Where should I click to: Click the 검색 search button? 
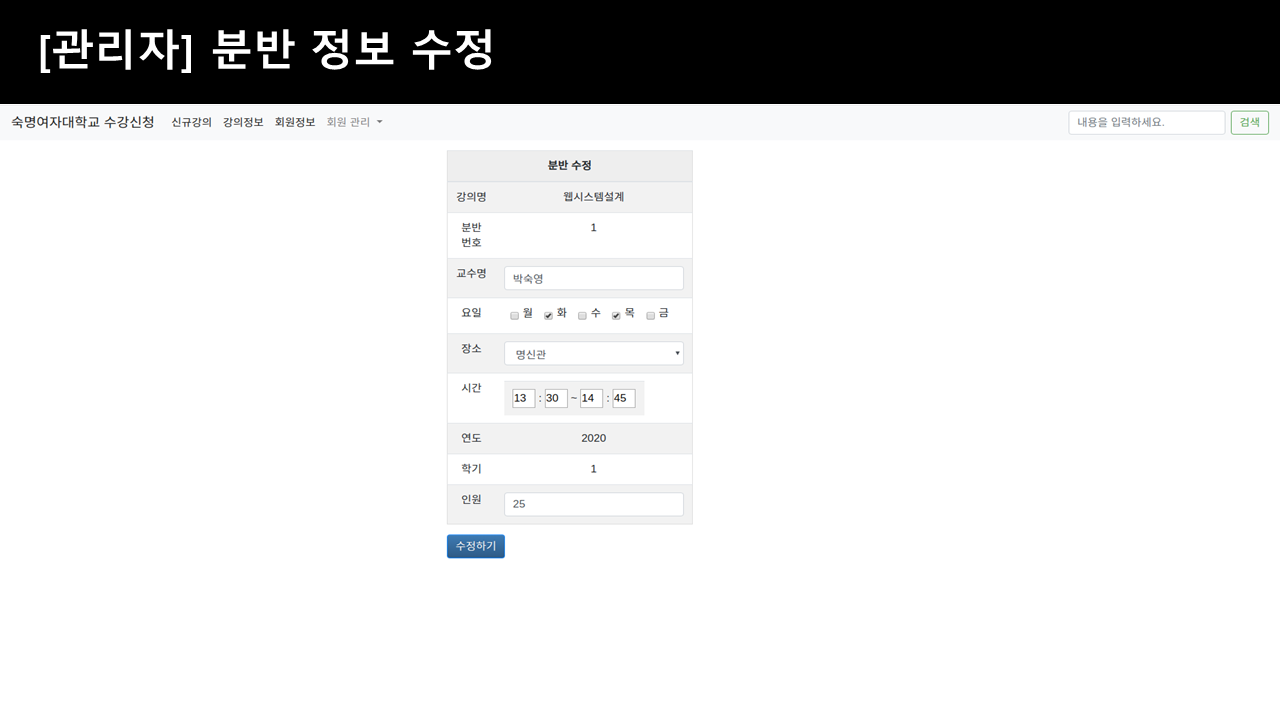pos(1249,122)
